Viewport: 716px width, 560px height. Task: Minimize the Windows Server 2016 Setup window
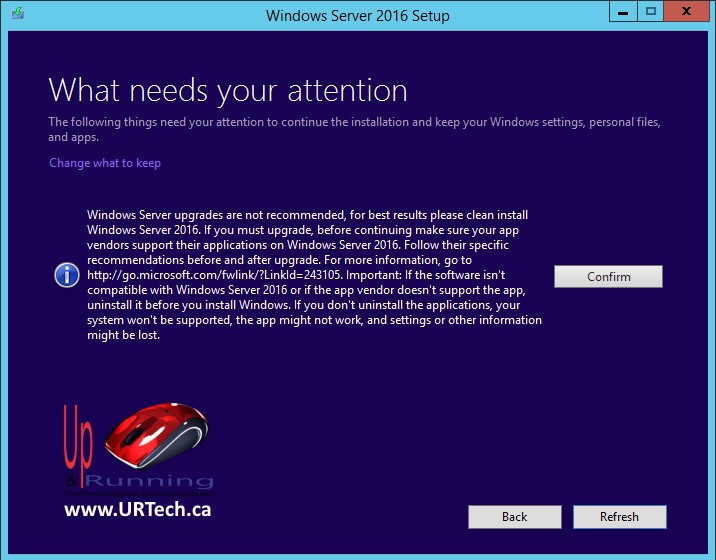click(x=622, y=12)
